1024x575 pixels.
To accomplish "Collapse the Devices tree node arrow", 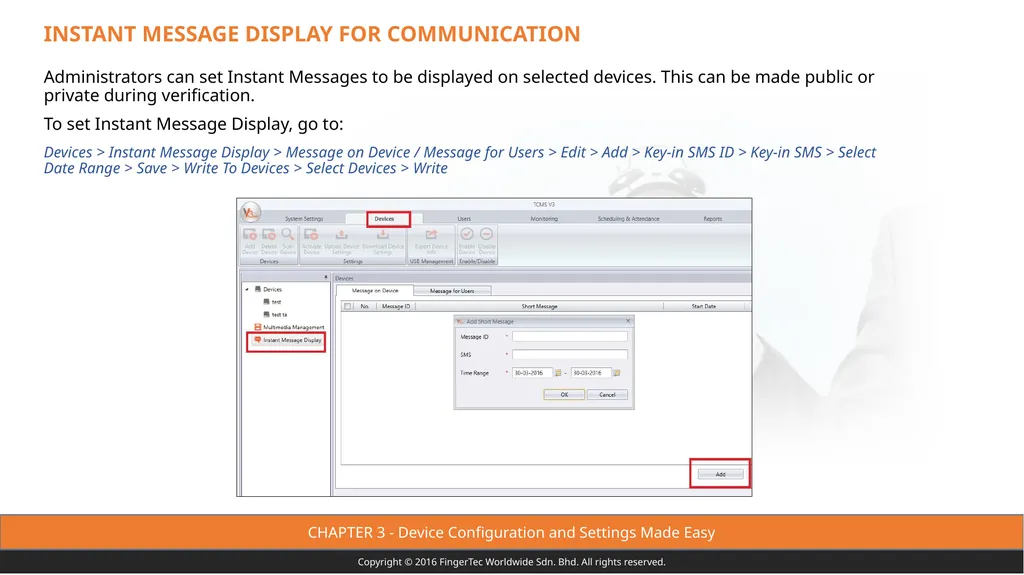I will tap(247, 289).
